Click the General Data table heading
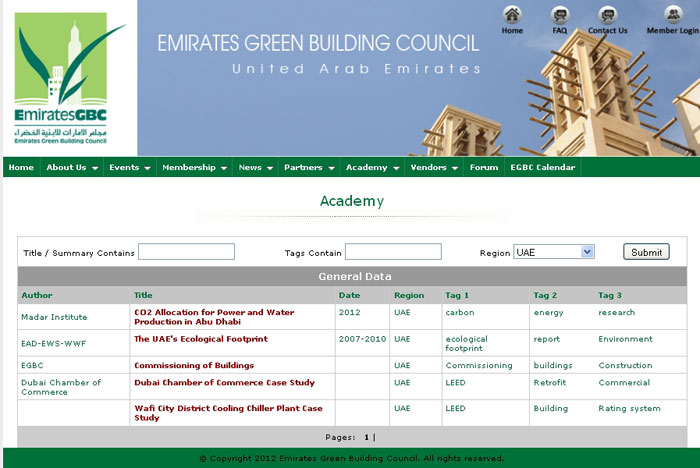 point(354,276)
